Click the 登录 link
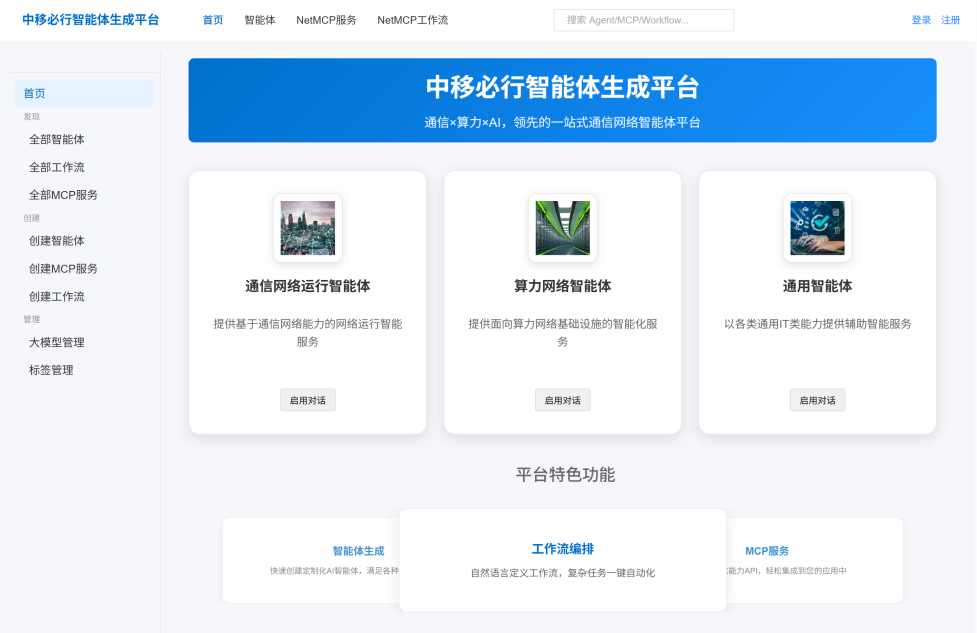Screen dimensions: 977x633 (921, 20)
